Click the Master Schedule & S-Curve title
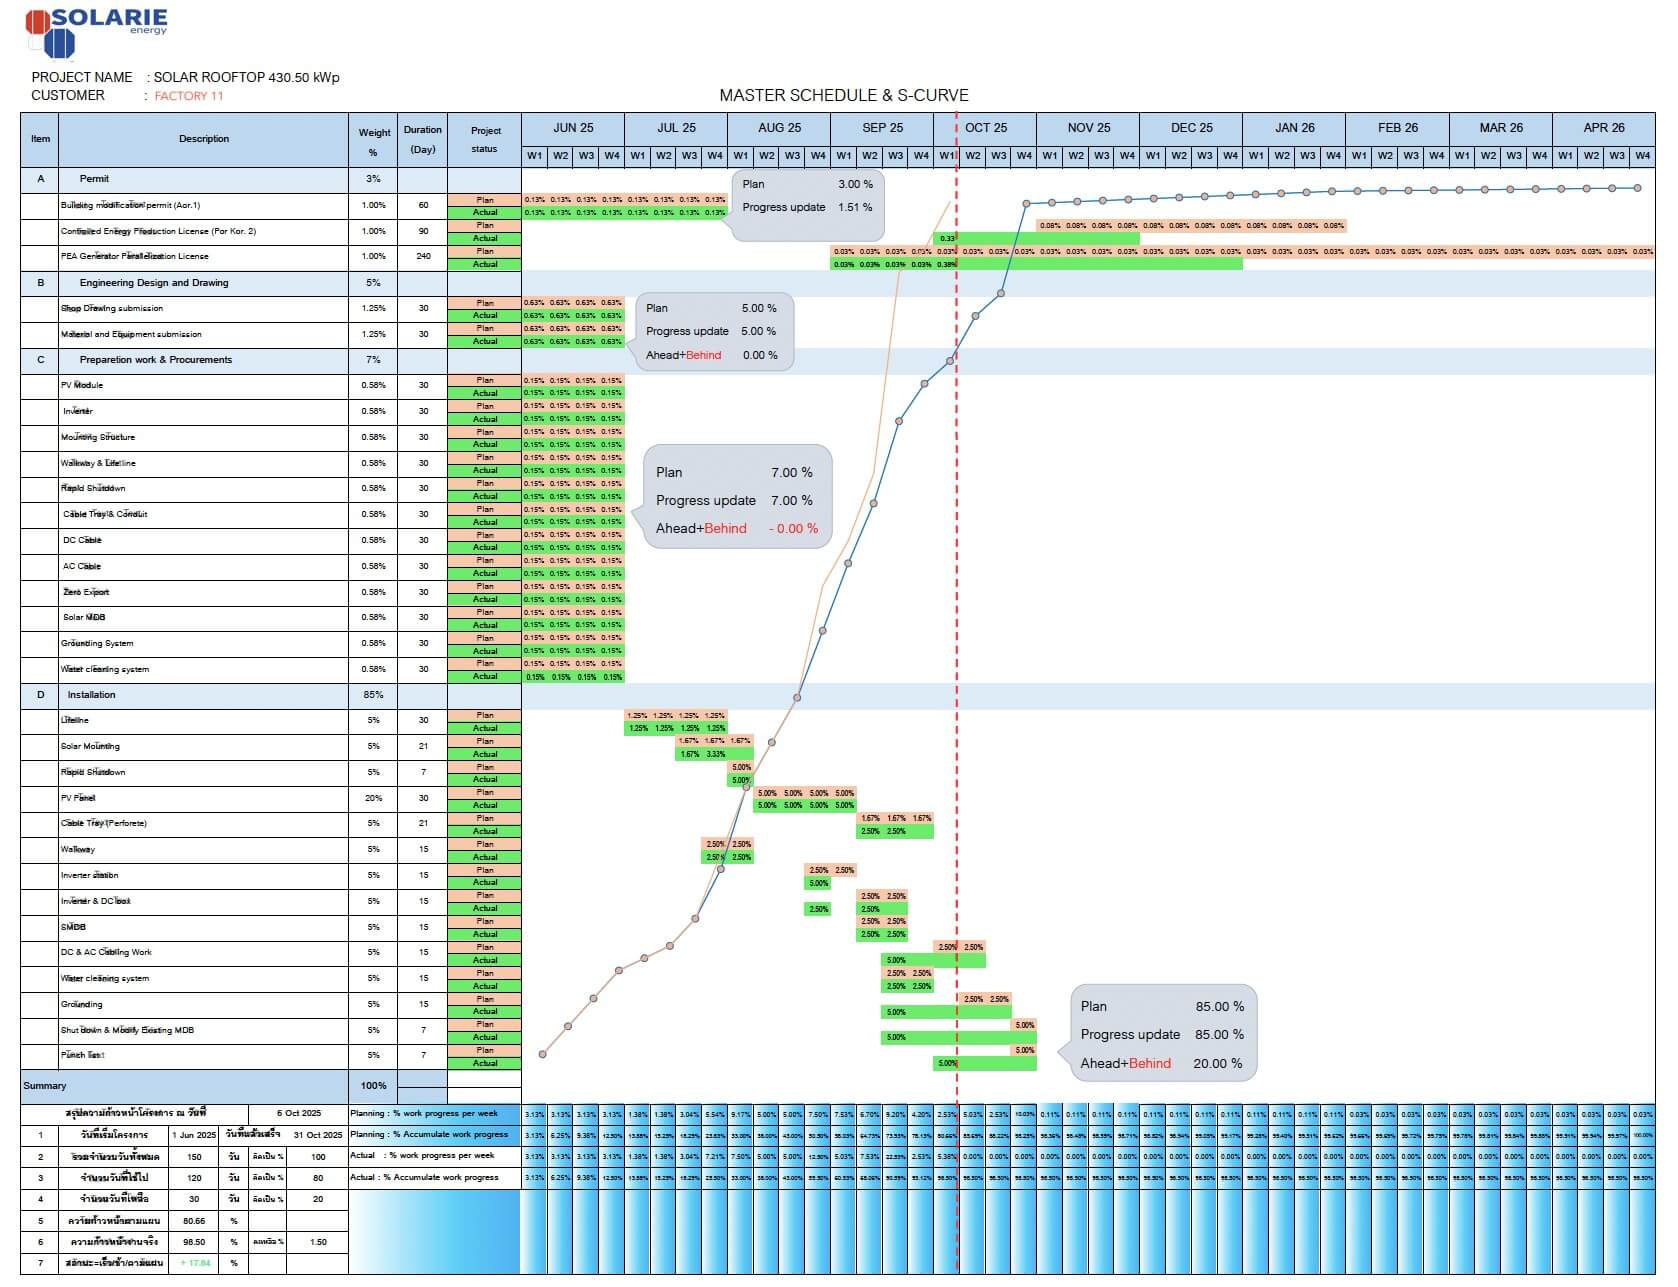Viewport: 1678px width, 1287px height. (843, 96)
